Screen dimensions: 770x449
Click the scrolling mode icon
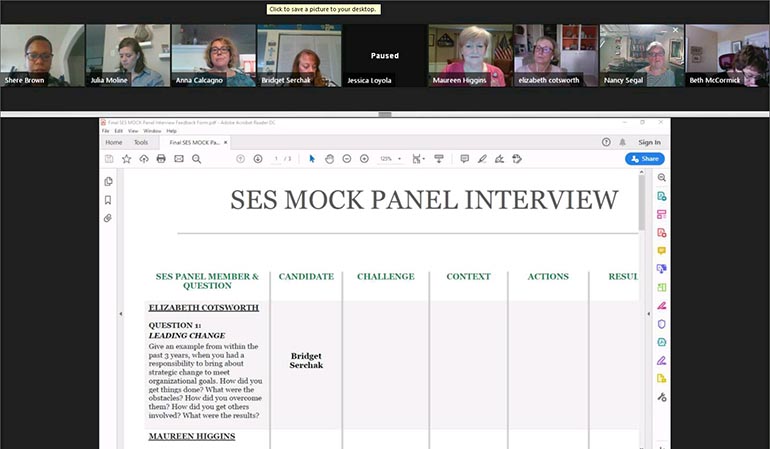pos(439,159)
